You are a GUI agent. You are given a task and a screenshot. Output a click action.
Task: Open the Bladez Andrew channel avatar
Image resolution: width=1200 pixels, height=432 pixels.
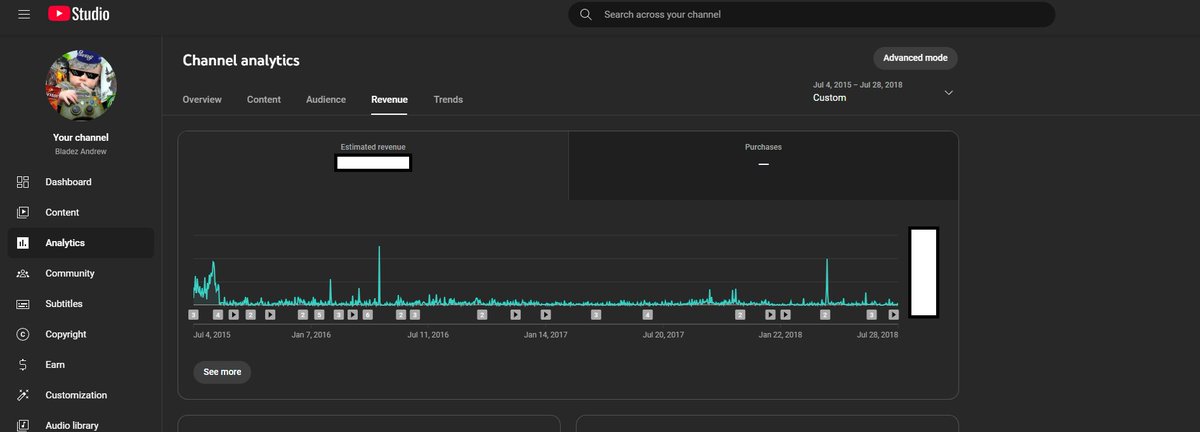(81, 85)
